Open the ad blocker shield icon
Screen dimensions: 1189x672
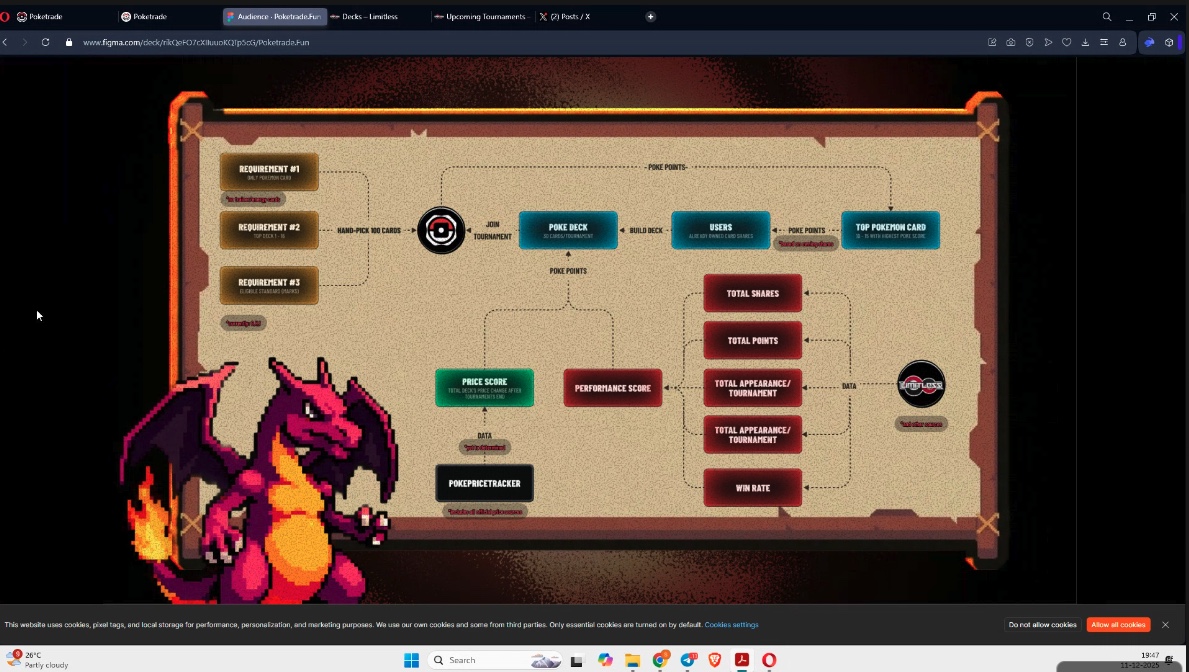click(x=1029, y=42)
